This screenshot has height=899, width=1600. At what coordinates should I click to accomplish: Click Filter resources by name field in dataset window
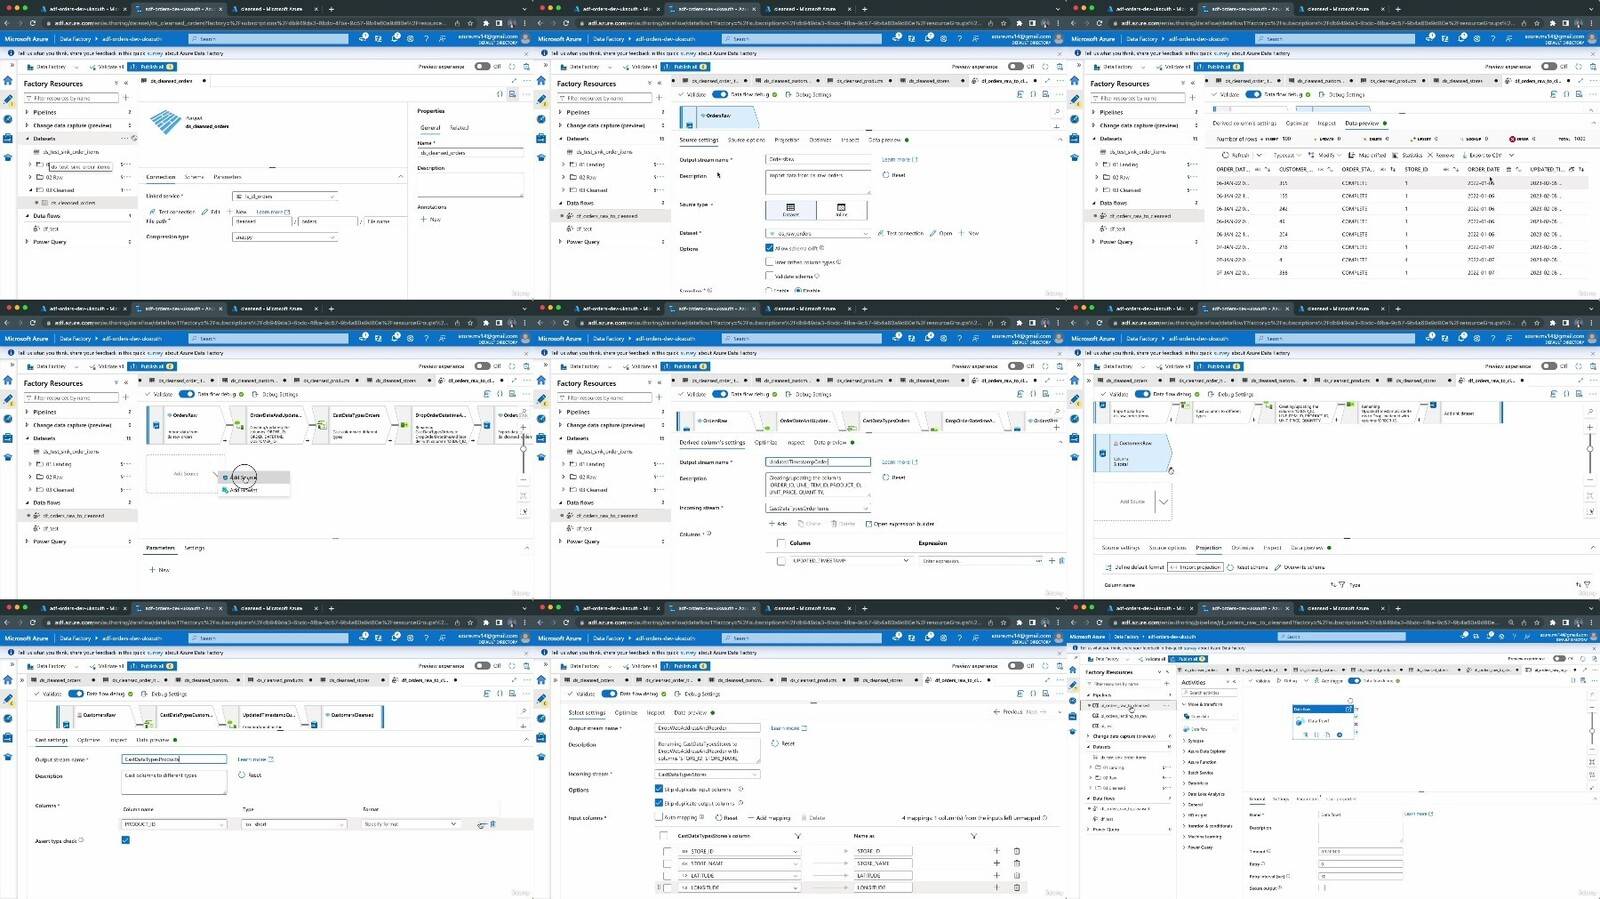coord(72,98)
